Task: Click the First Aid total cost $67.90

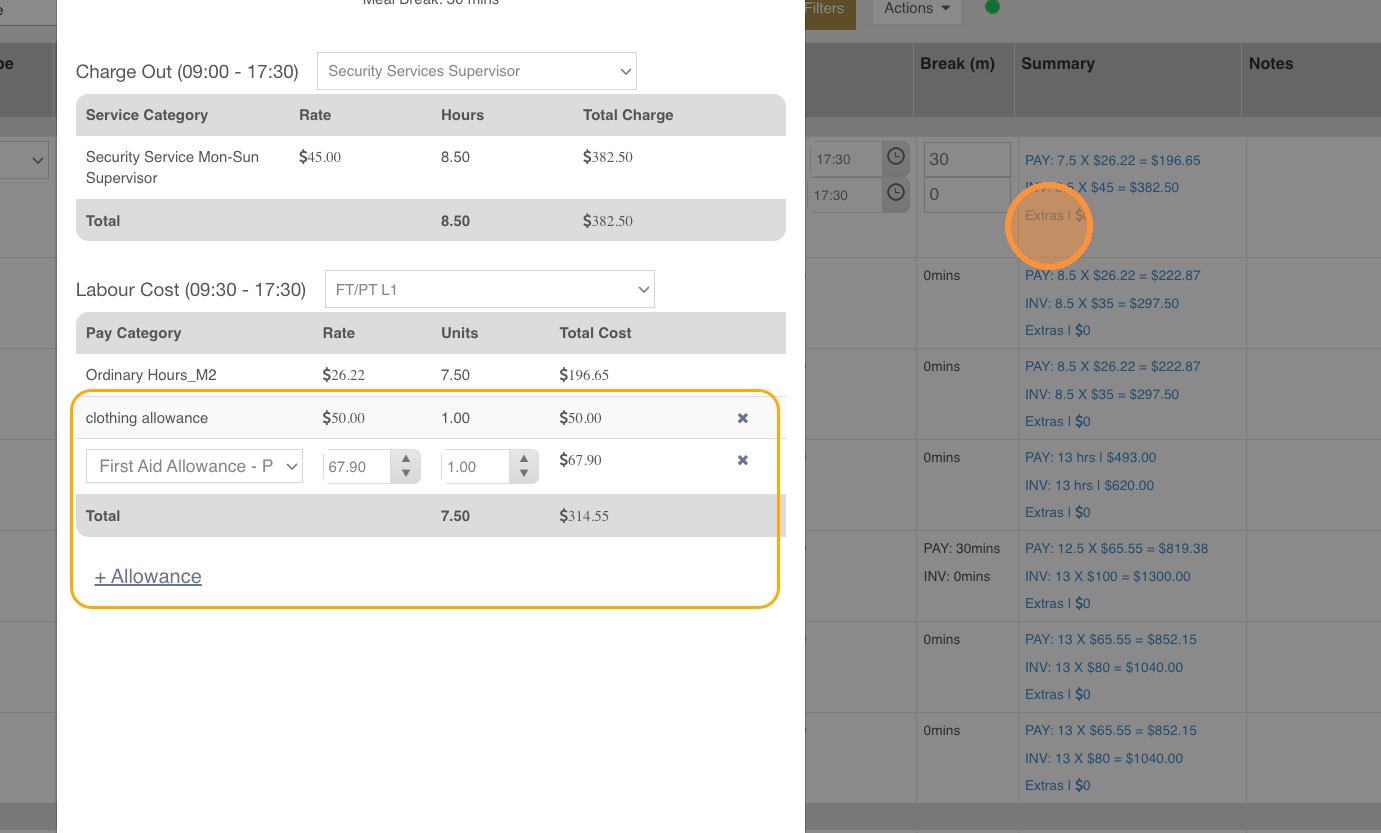Action: [580, 460]
